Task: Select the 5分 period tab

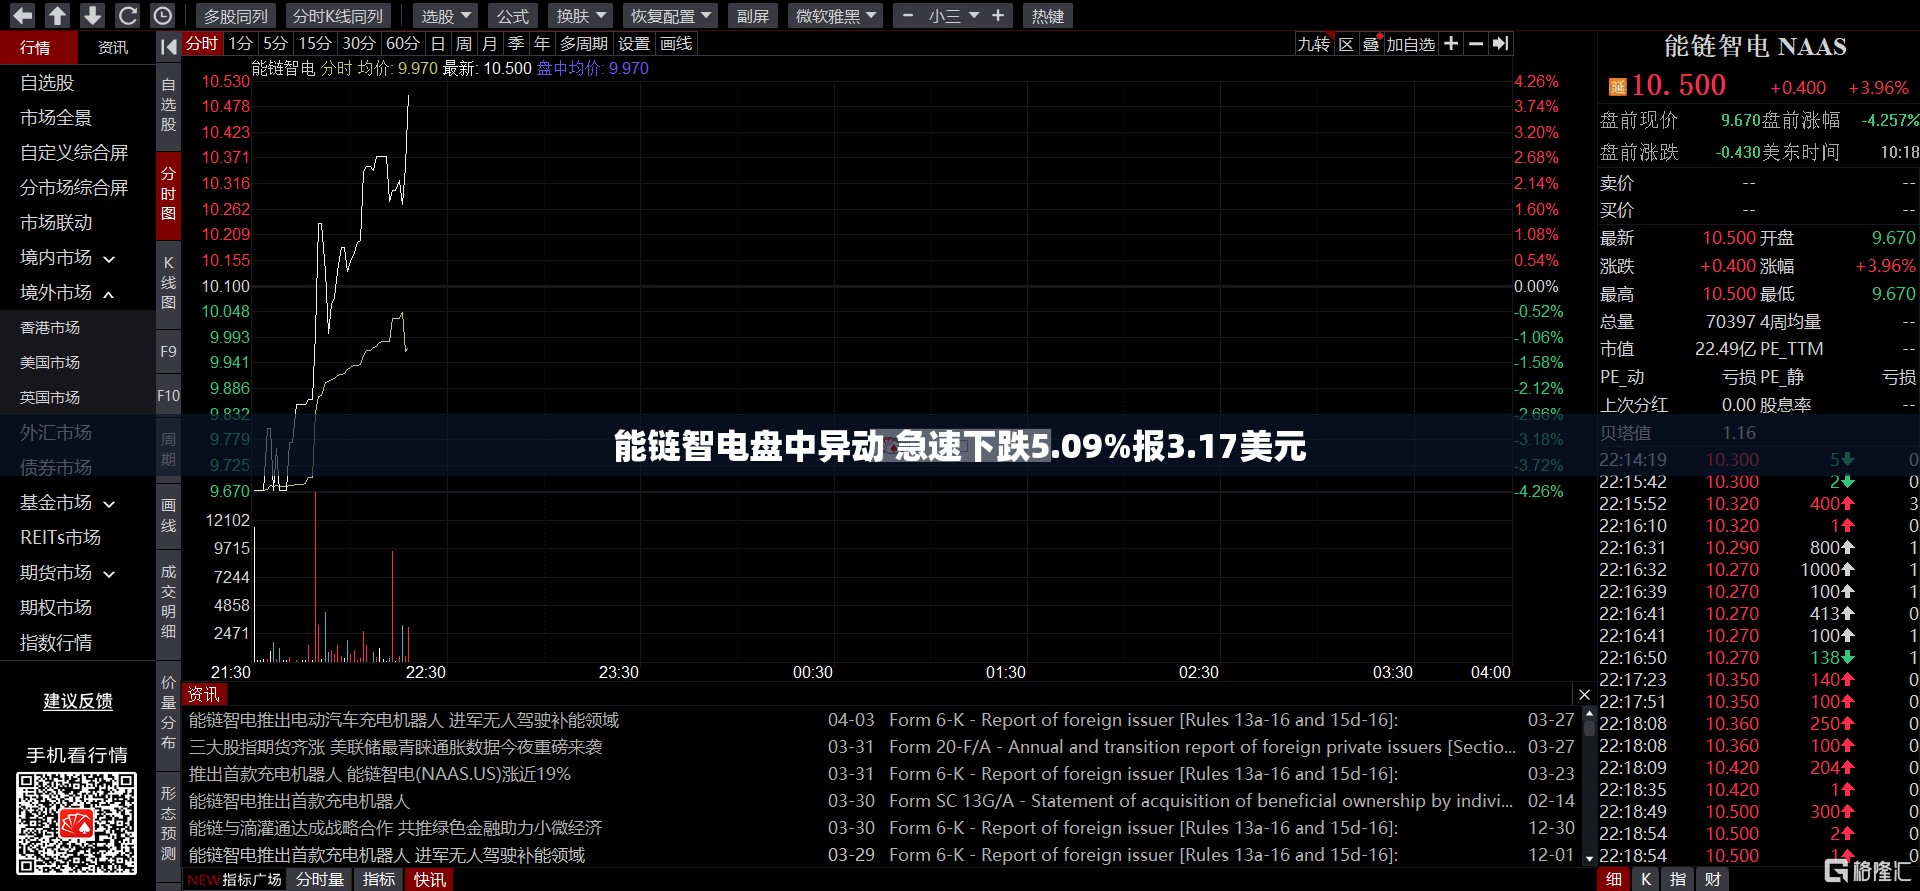Action: [276, 44]
